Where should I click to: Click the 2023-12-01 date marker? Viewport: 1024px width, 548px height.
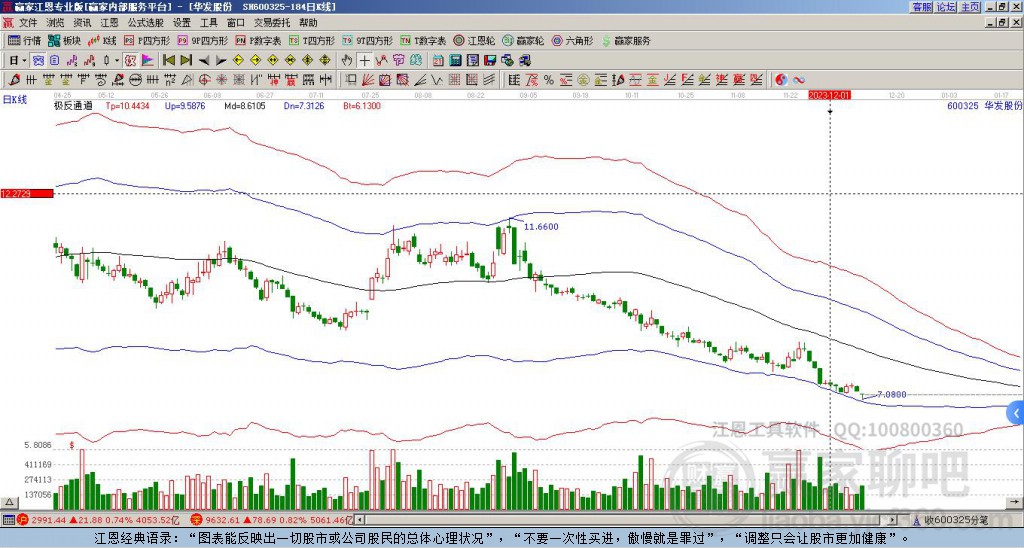click(x=829, y=95)
